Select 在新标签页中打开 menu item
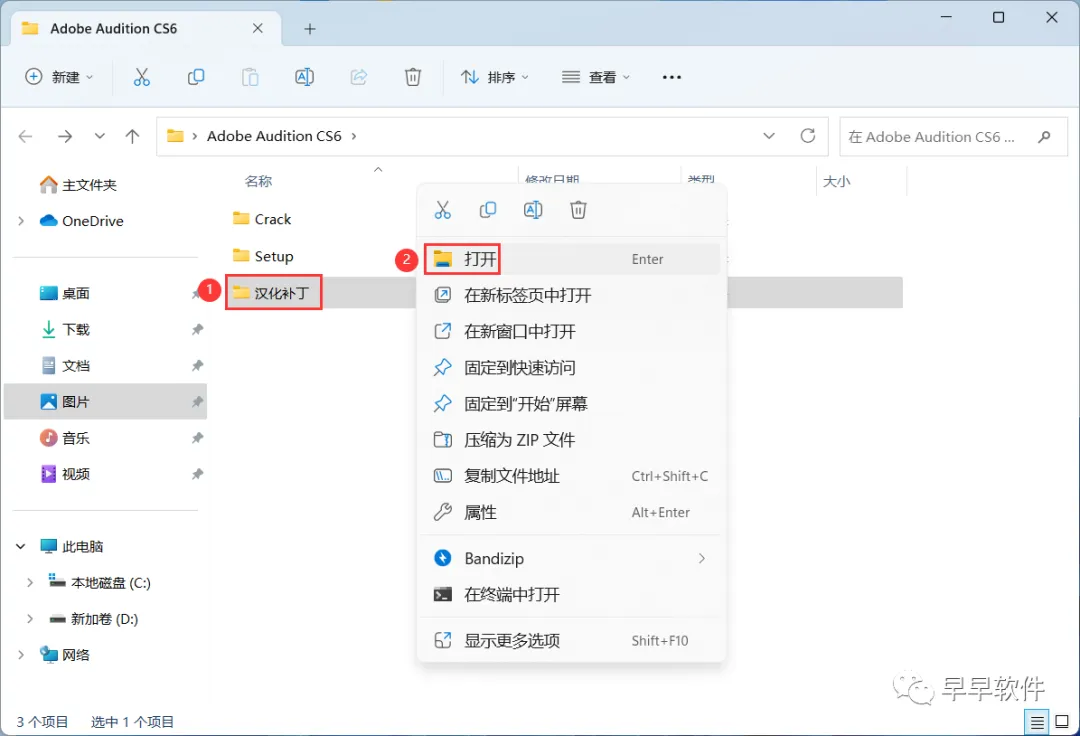 coord(572,295)
